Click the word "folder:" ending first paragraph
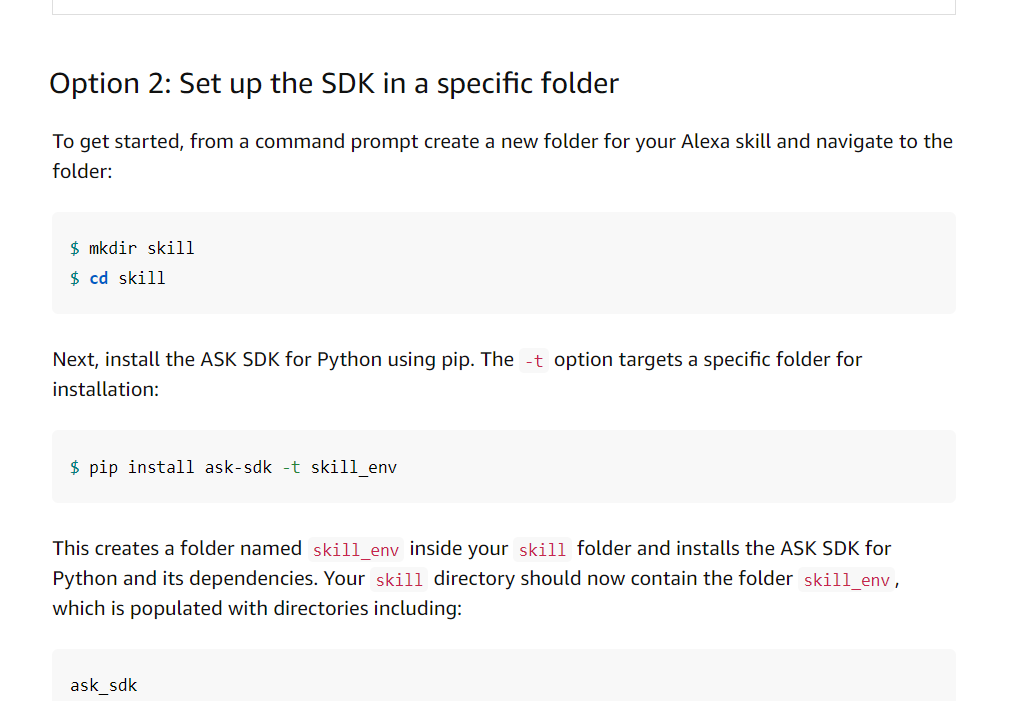The height and width of the screenshot is (701, 1010). 82,171
